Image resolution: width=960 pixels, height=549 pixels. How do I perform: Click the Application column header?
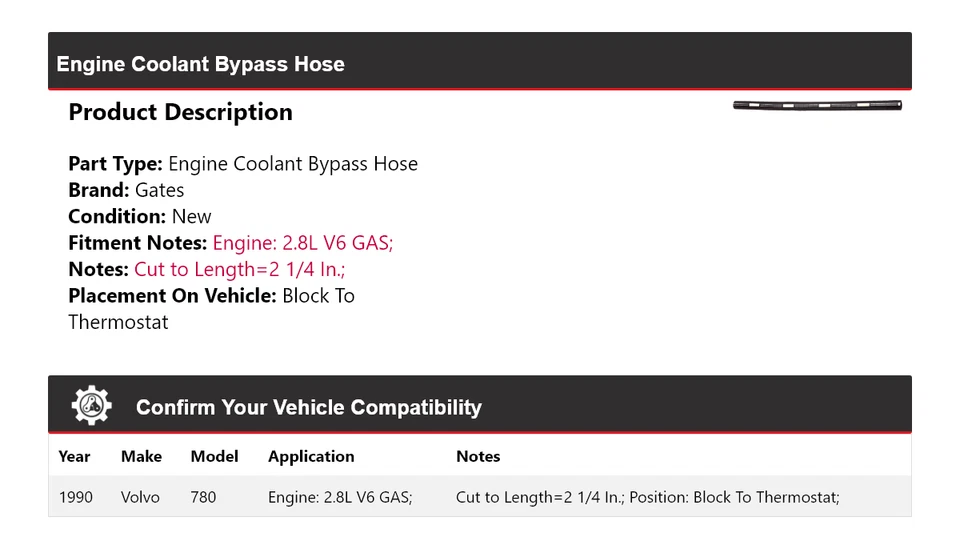pos(311,456)
